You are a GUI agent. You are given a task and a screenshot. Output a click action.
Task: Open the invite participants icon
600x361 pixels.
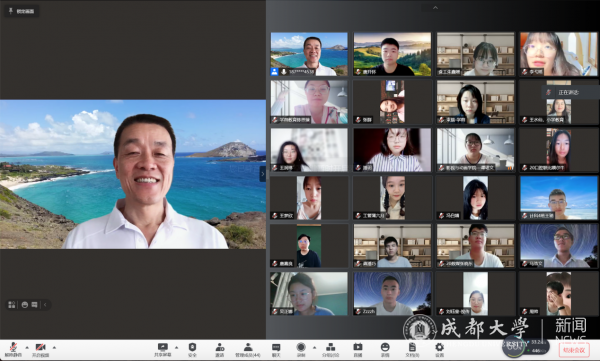pos(220,350)
